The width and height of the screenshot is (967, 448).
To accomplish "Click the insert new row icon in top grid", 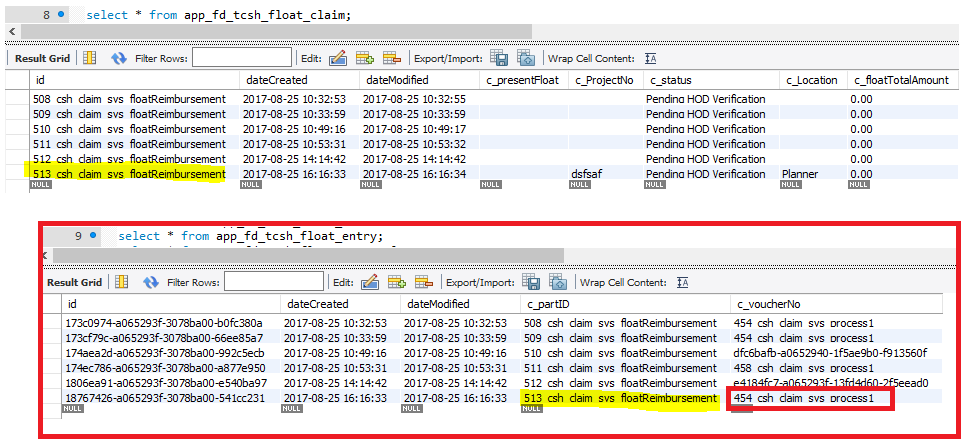I will (x=365, y=58).
